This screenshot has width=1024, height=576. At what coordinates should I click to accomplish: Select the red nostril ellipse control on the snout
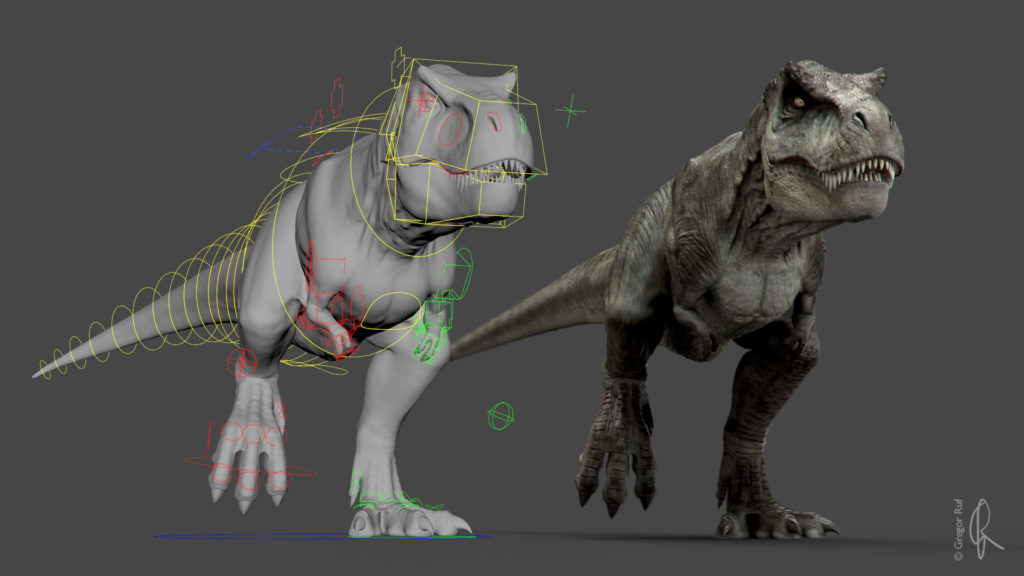click(494, 121)
